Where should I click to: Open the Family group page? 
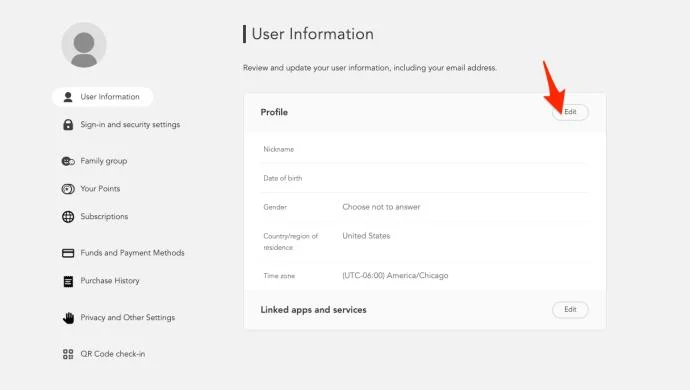pos(103,161)
